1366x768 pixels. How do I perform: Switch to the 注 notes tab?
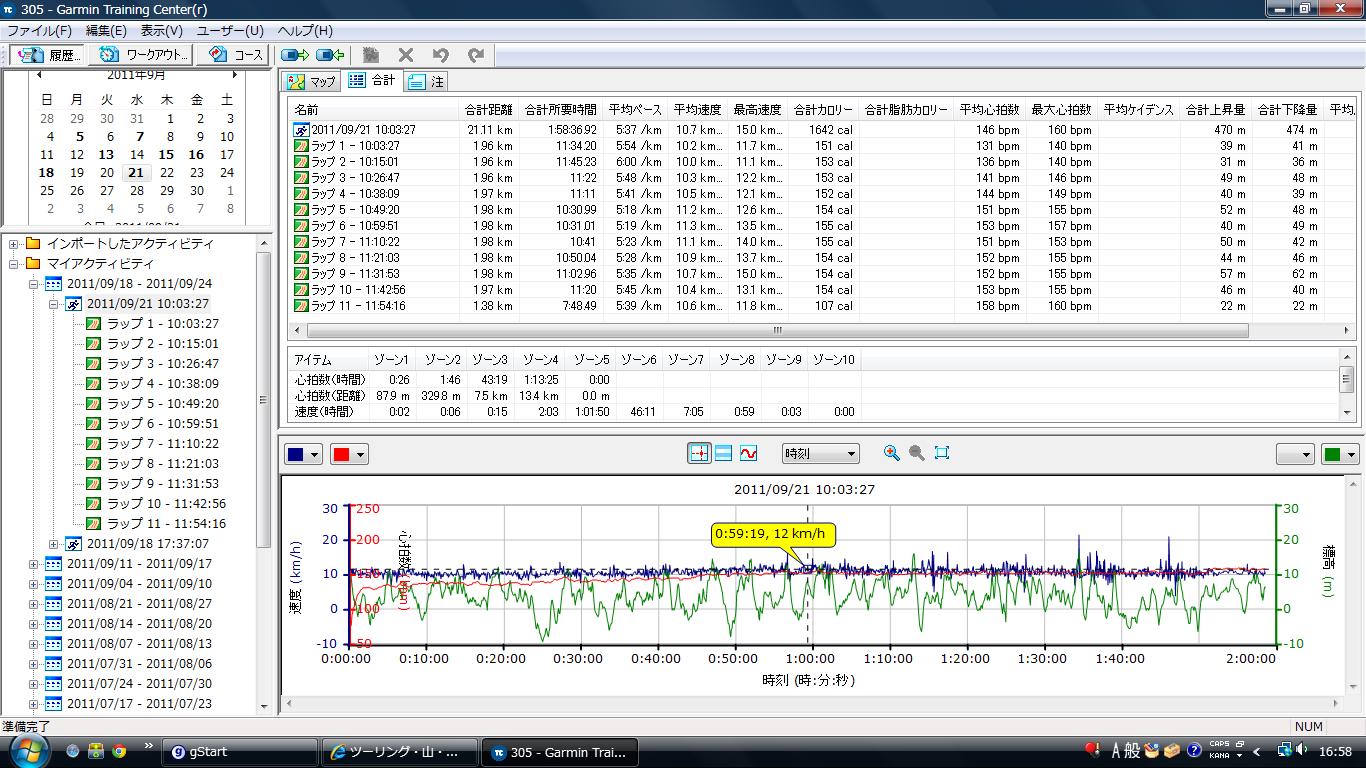click(427, 81)
